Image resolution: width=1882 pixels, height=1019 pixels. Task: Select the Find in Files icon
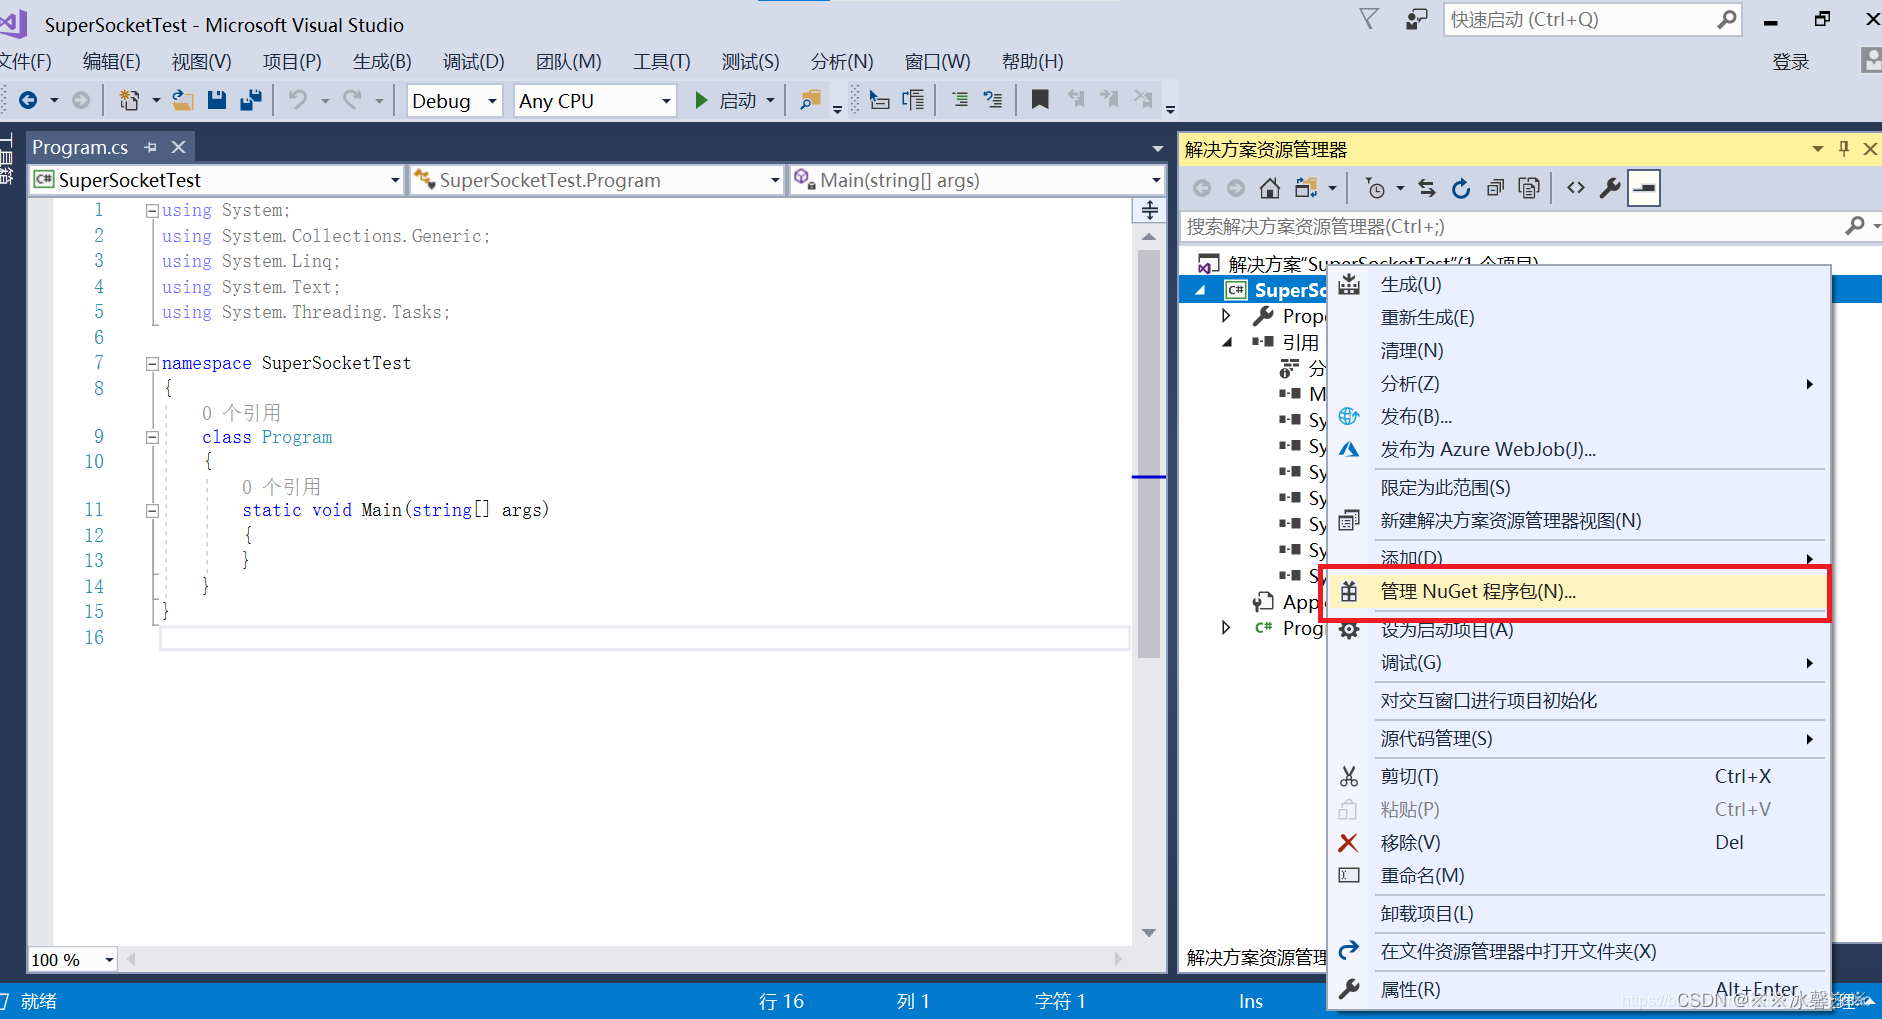810,99
